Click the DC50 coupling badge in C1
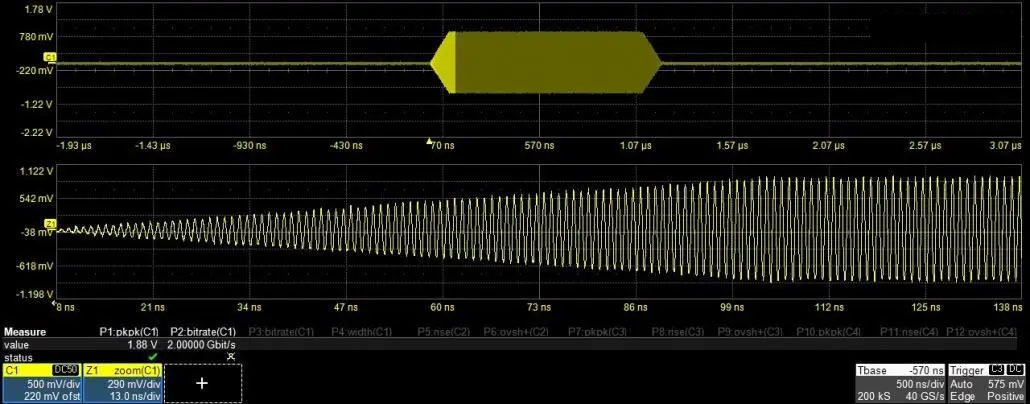The image size is (1030, 404). click(66, 371)
